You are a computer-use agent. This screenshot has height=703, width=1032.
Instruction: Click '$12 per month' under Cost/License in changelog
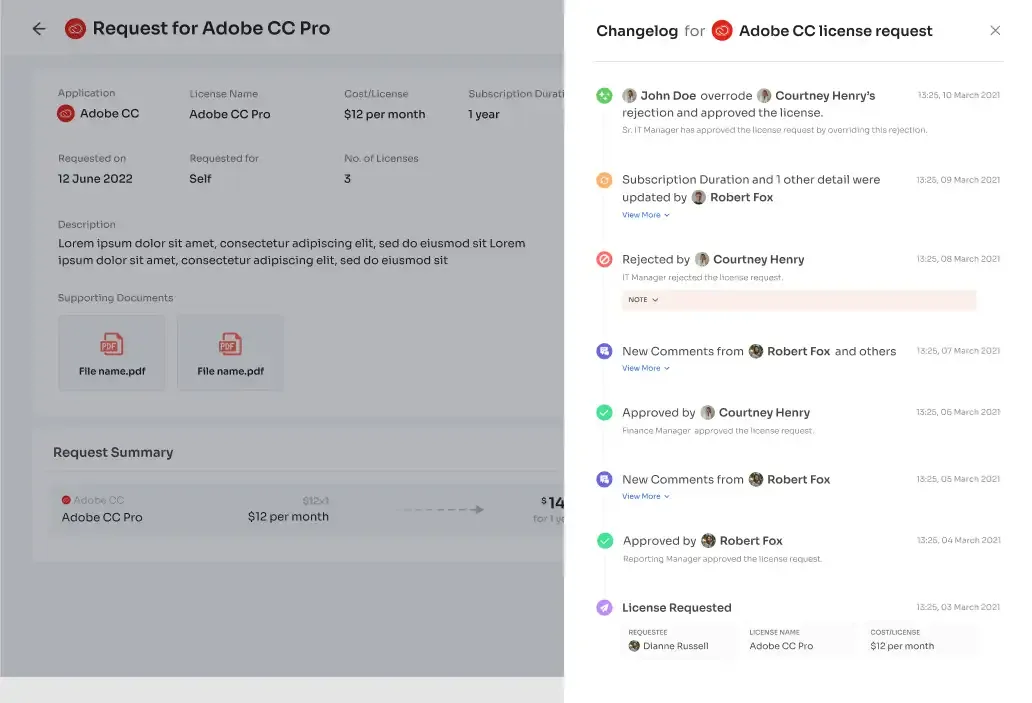[x=902, y=646]
